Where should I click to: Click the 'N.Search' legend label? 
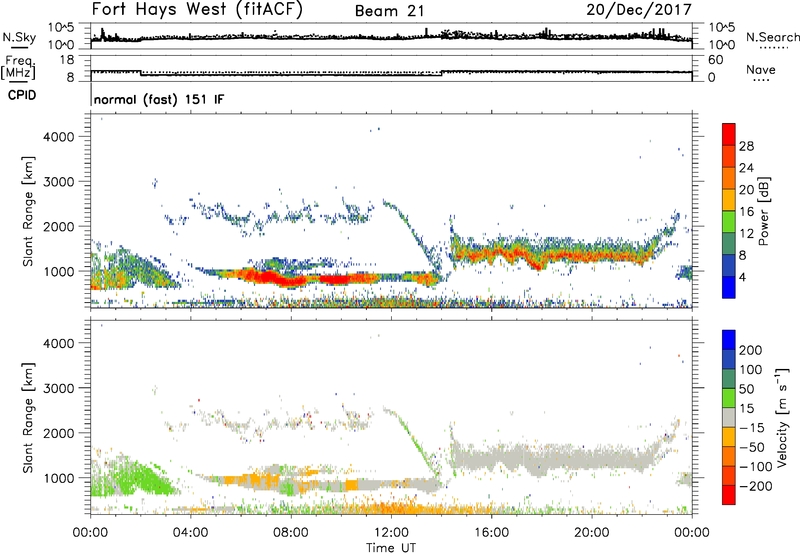point(772,37)
